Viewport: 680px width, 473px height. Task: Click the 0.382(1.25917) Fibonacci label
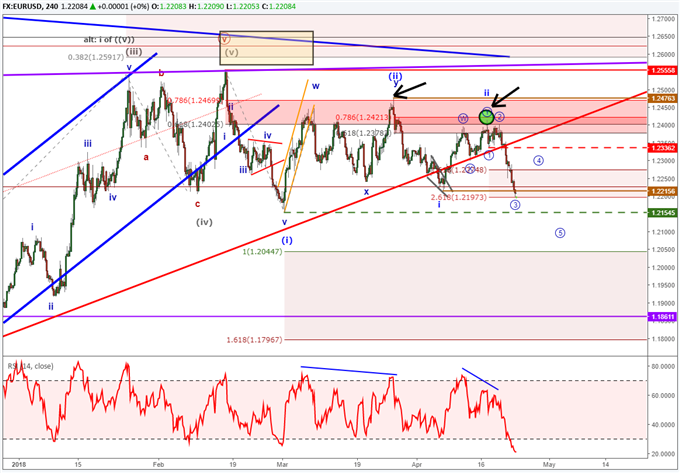pos(96,57)
